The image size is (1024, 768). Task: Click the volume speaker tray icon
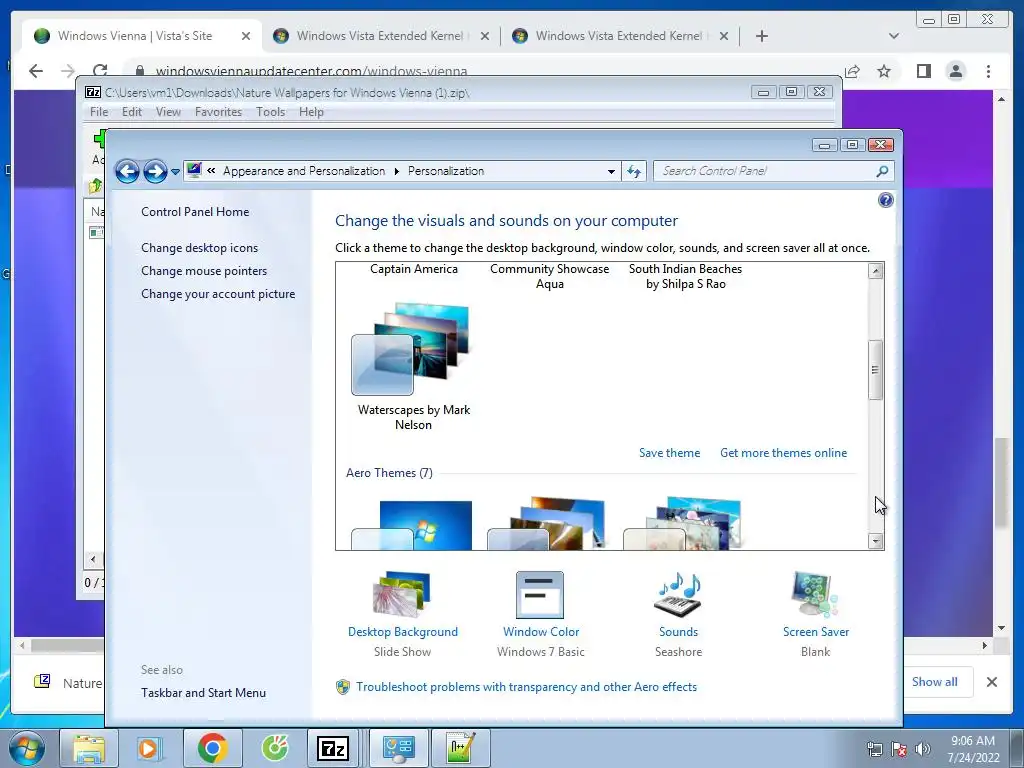tap(922, 748)
